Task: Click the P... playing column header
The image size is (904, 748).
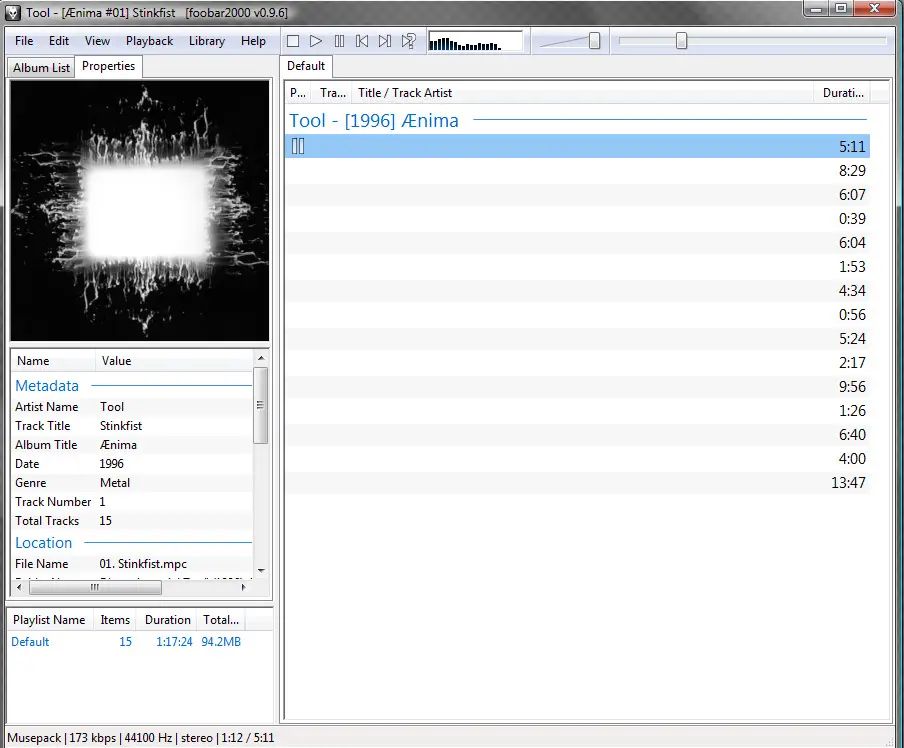Action: pos(298,93)
